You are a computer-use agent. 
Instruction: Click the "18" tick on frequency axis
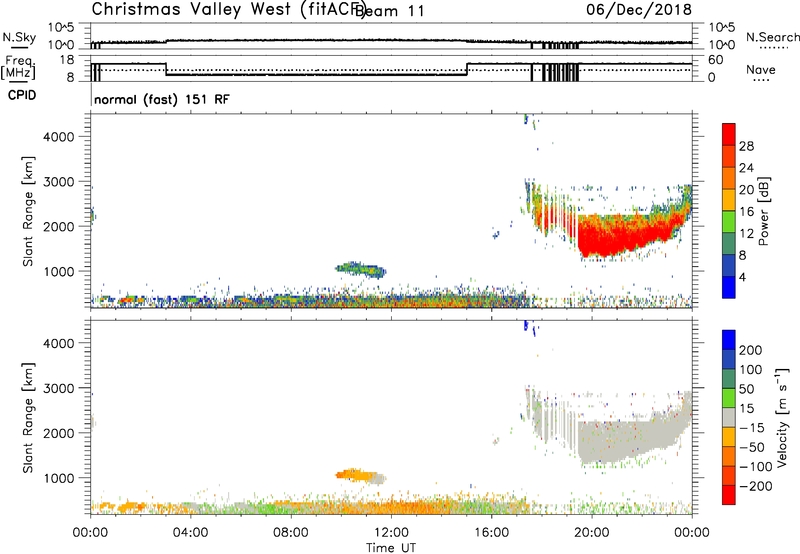tap(67, 60)
